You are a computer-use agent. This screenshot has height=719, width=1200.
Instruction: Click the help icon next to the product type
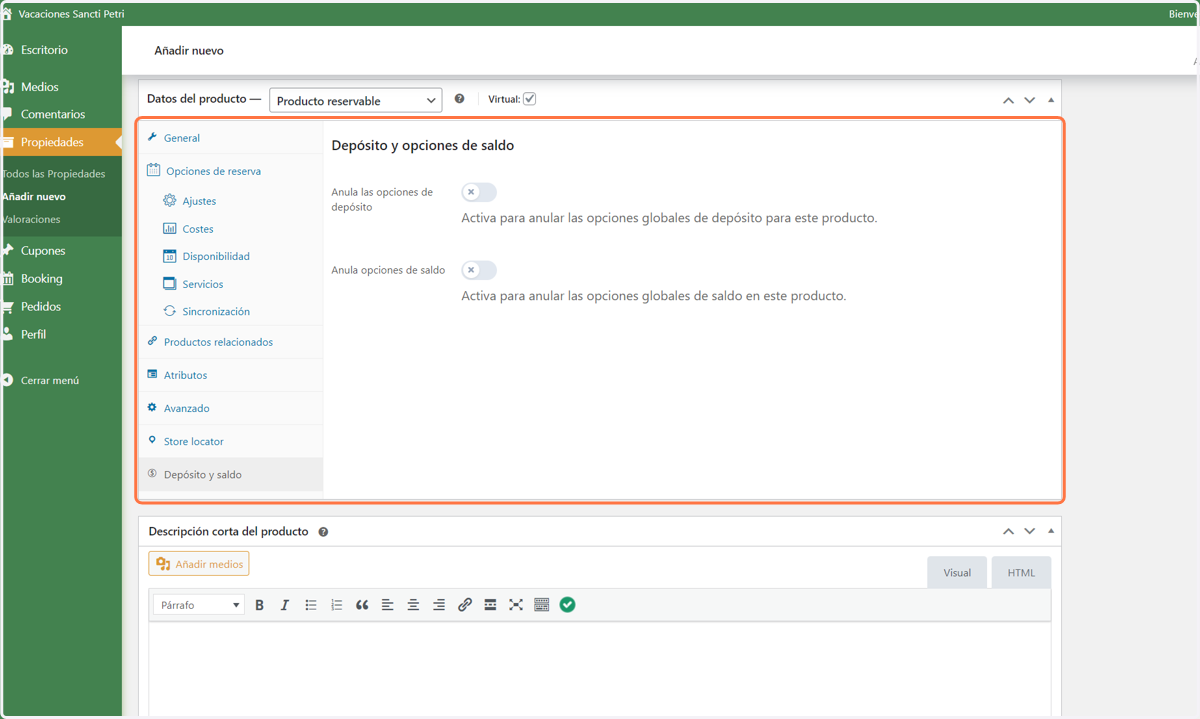pyautogui.click(x=460, y=99)
